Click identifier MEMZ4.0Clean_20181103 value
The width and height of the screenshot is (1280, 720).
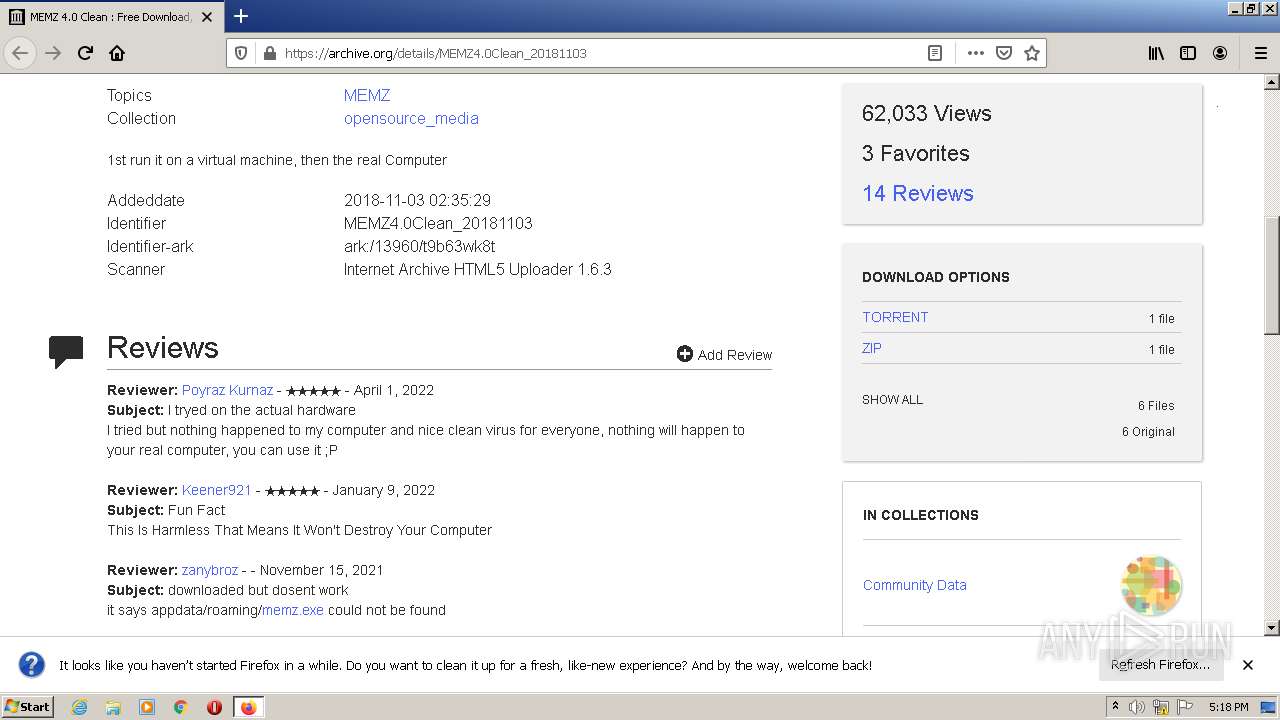pyautogui.click(x=438, y=223)
